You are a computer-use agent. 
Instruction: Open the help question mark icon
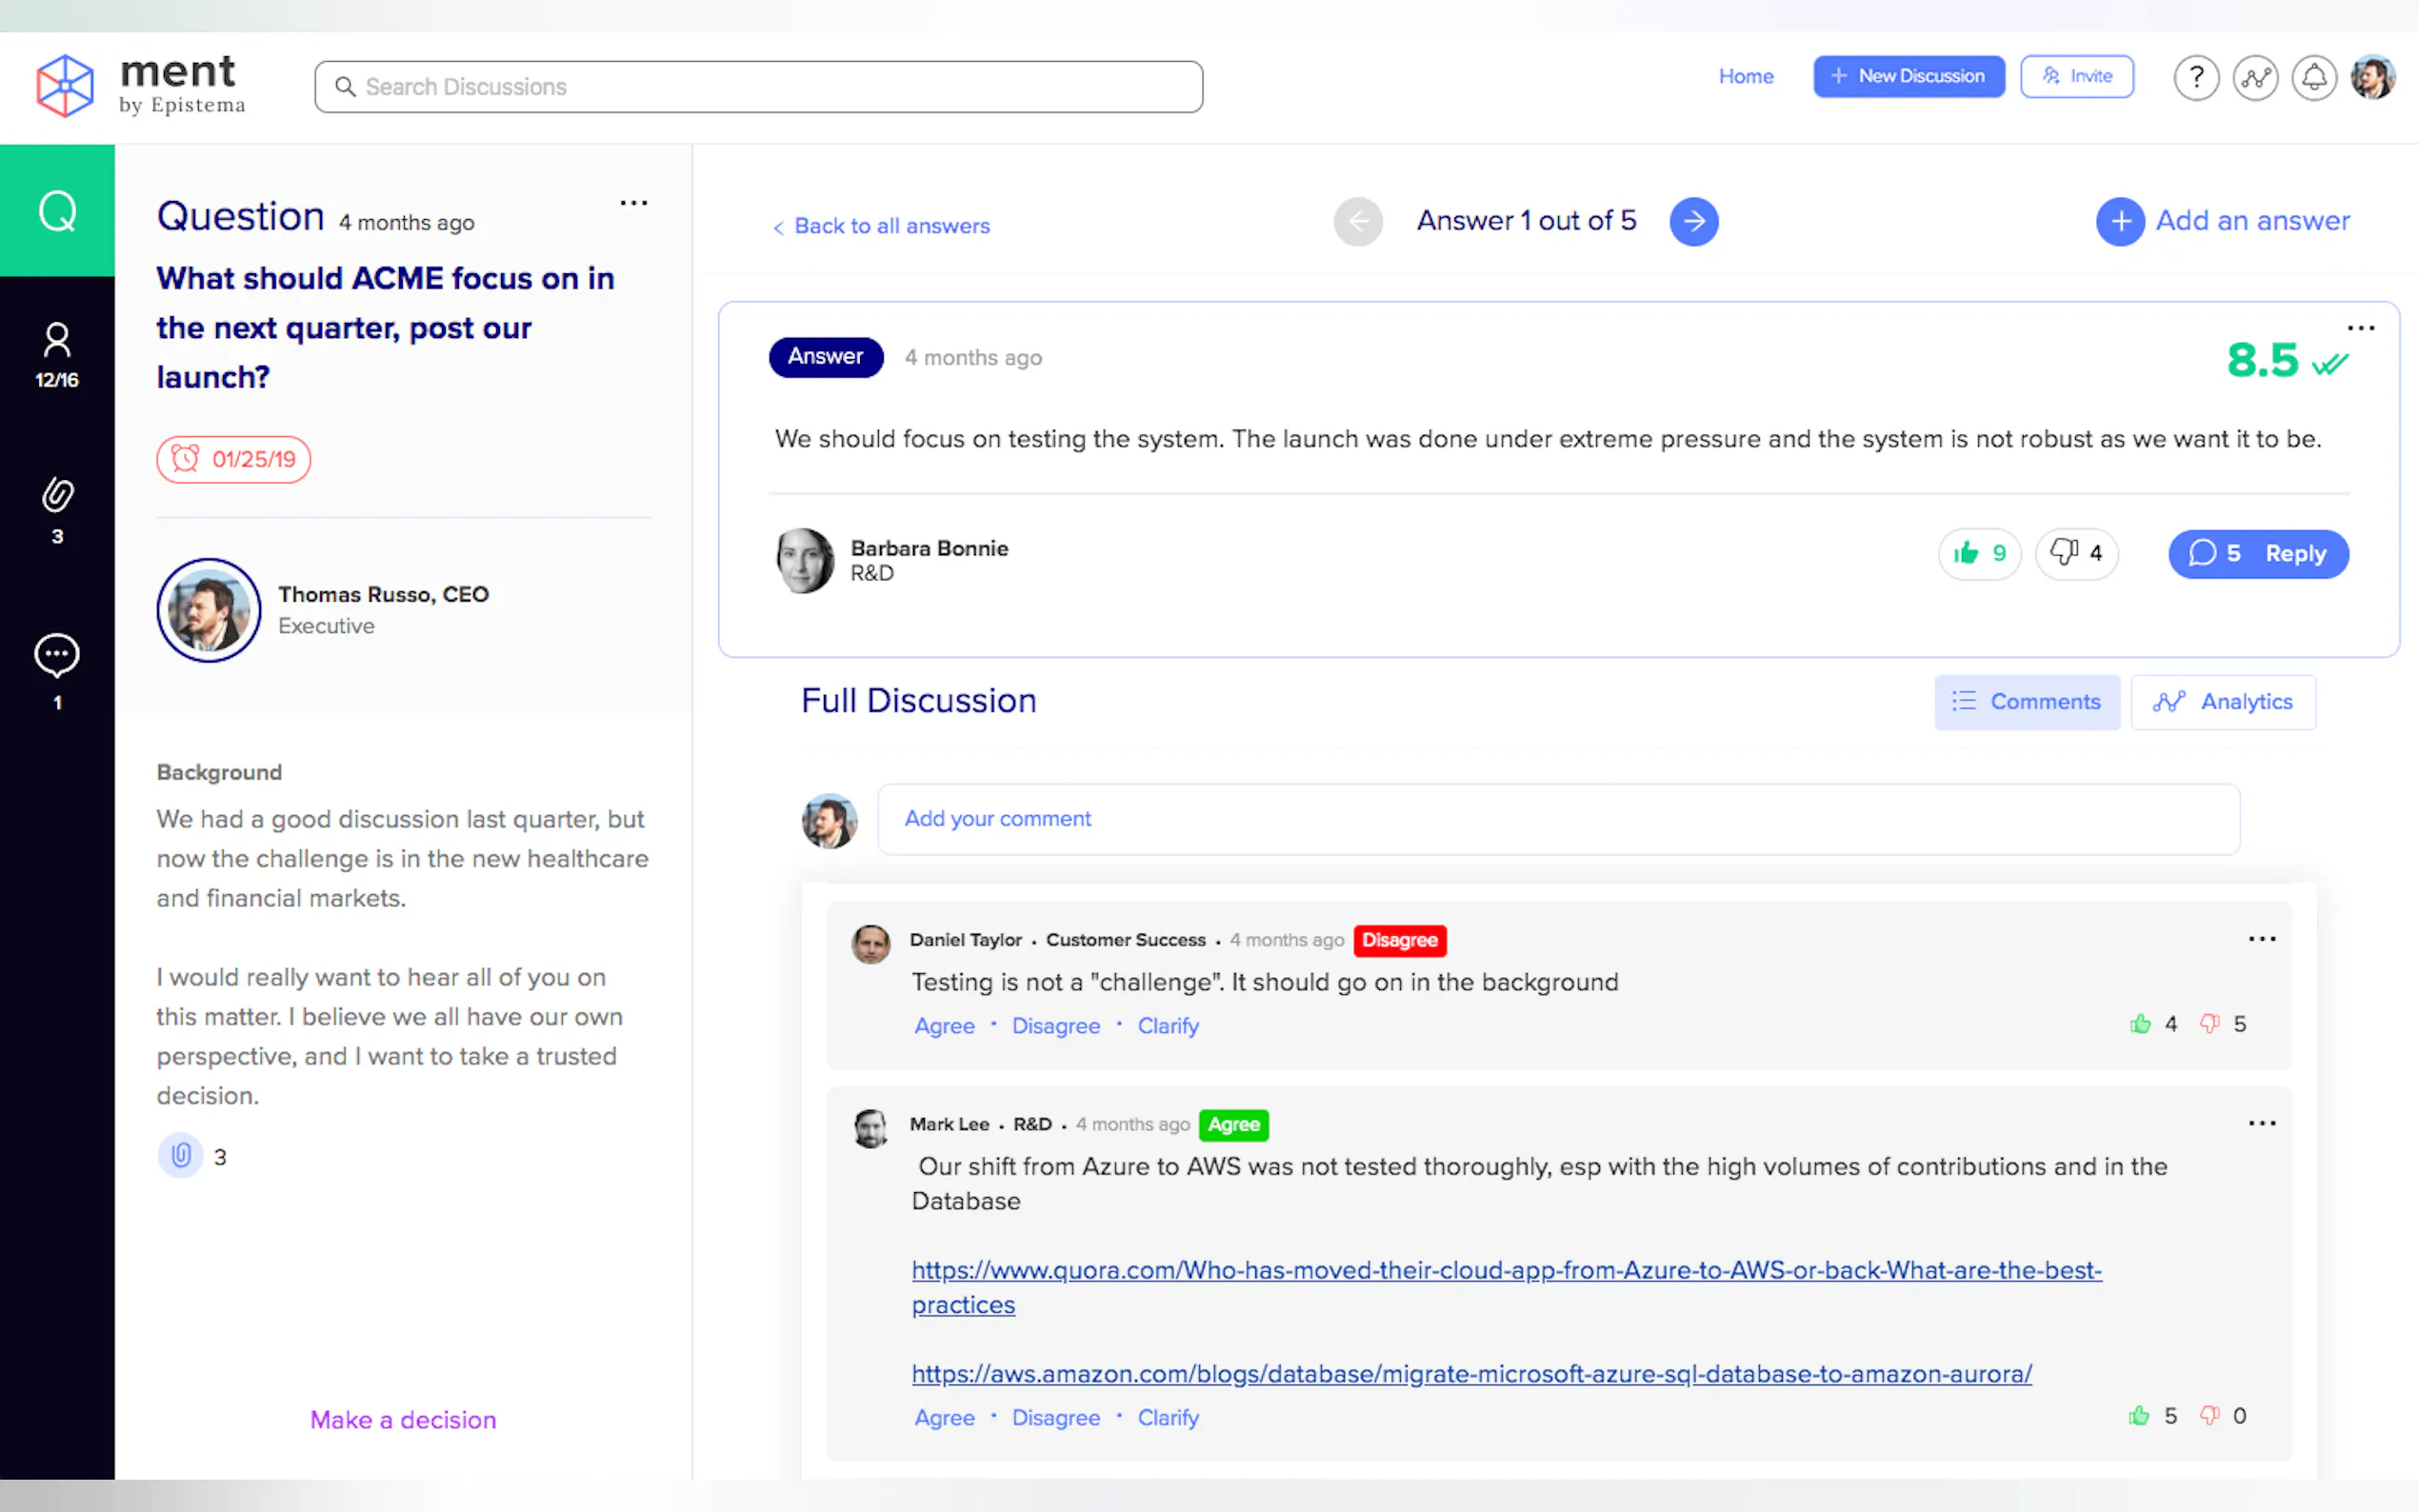2195,77
